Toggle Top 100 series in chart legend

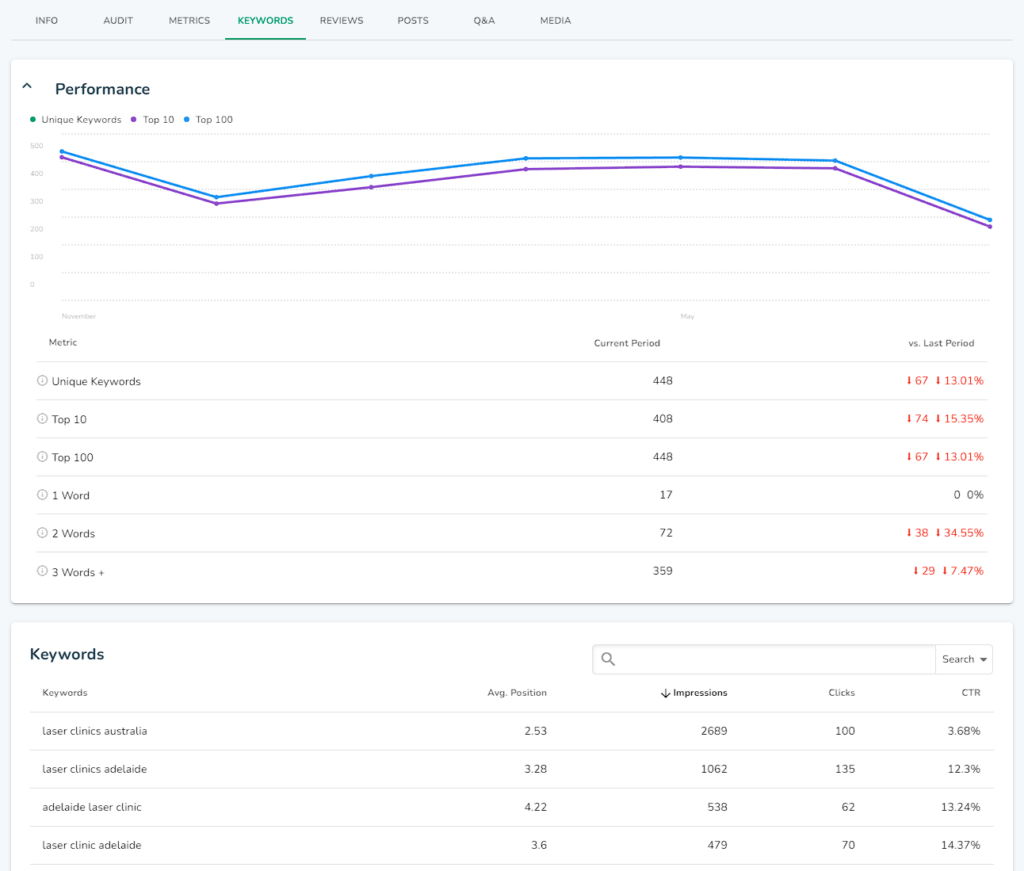coord(208,119)
